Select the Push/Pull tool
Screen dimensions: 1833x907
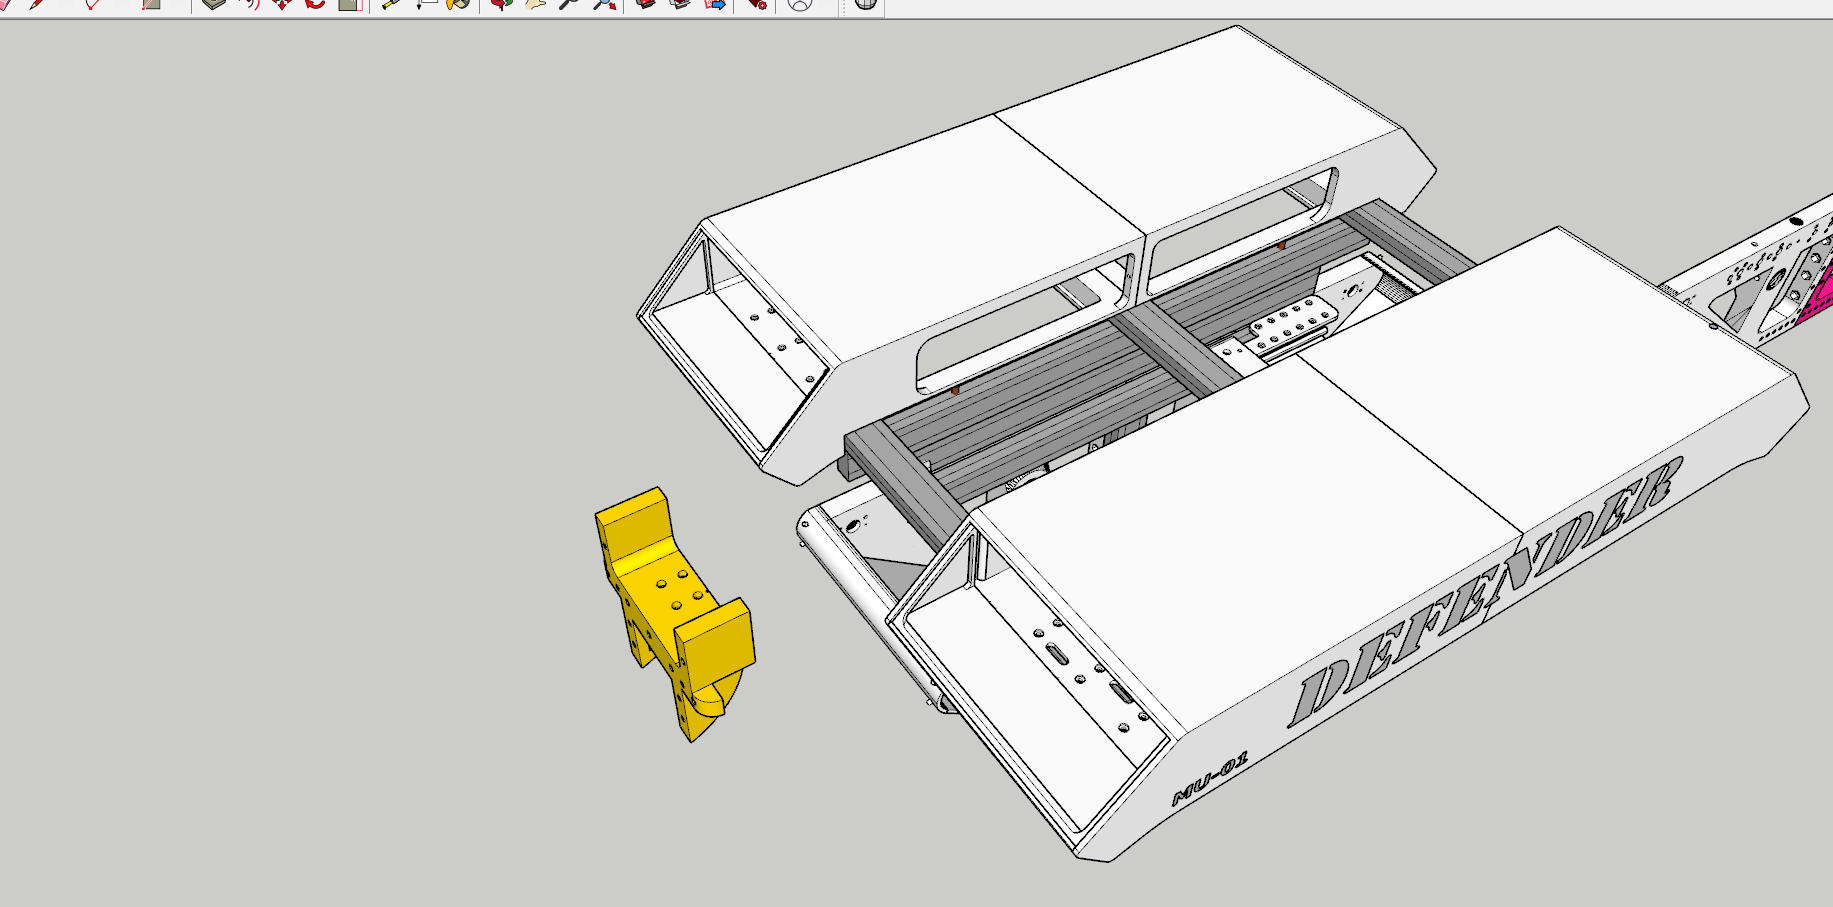point(214,3)
